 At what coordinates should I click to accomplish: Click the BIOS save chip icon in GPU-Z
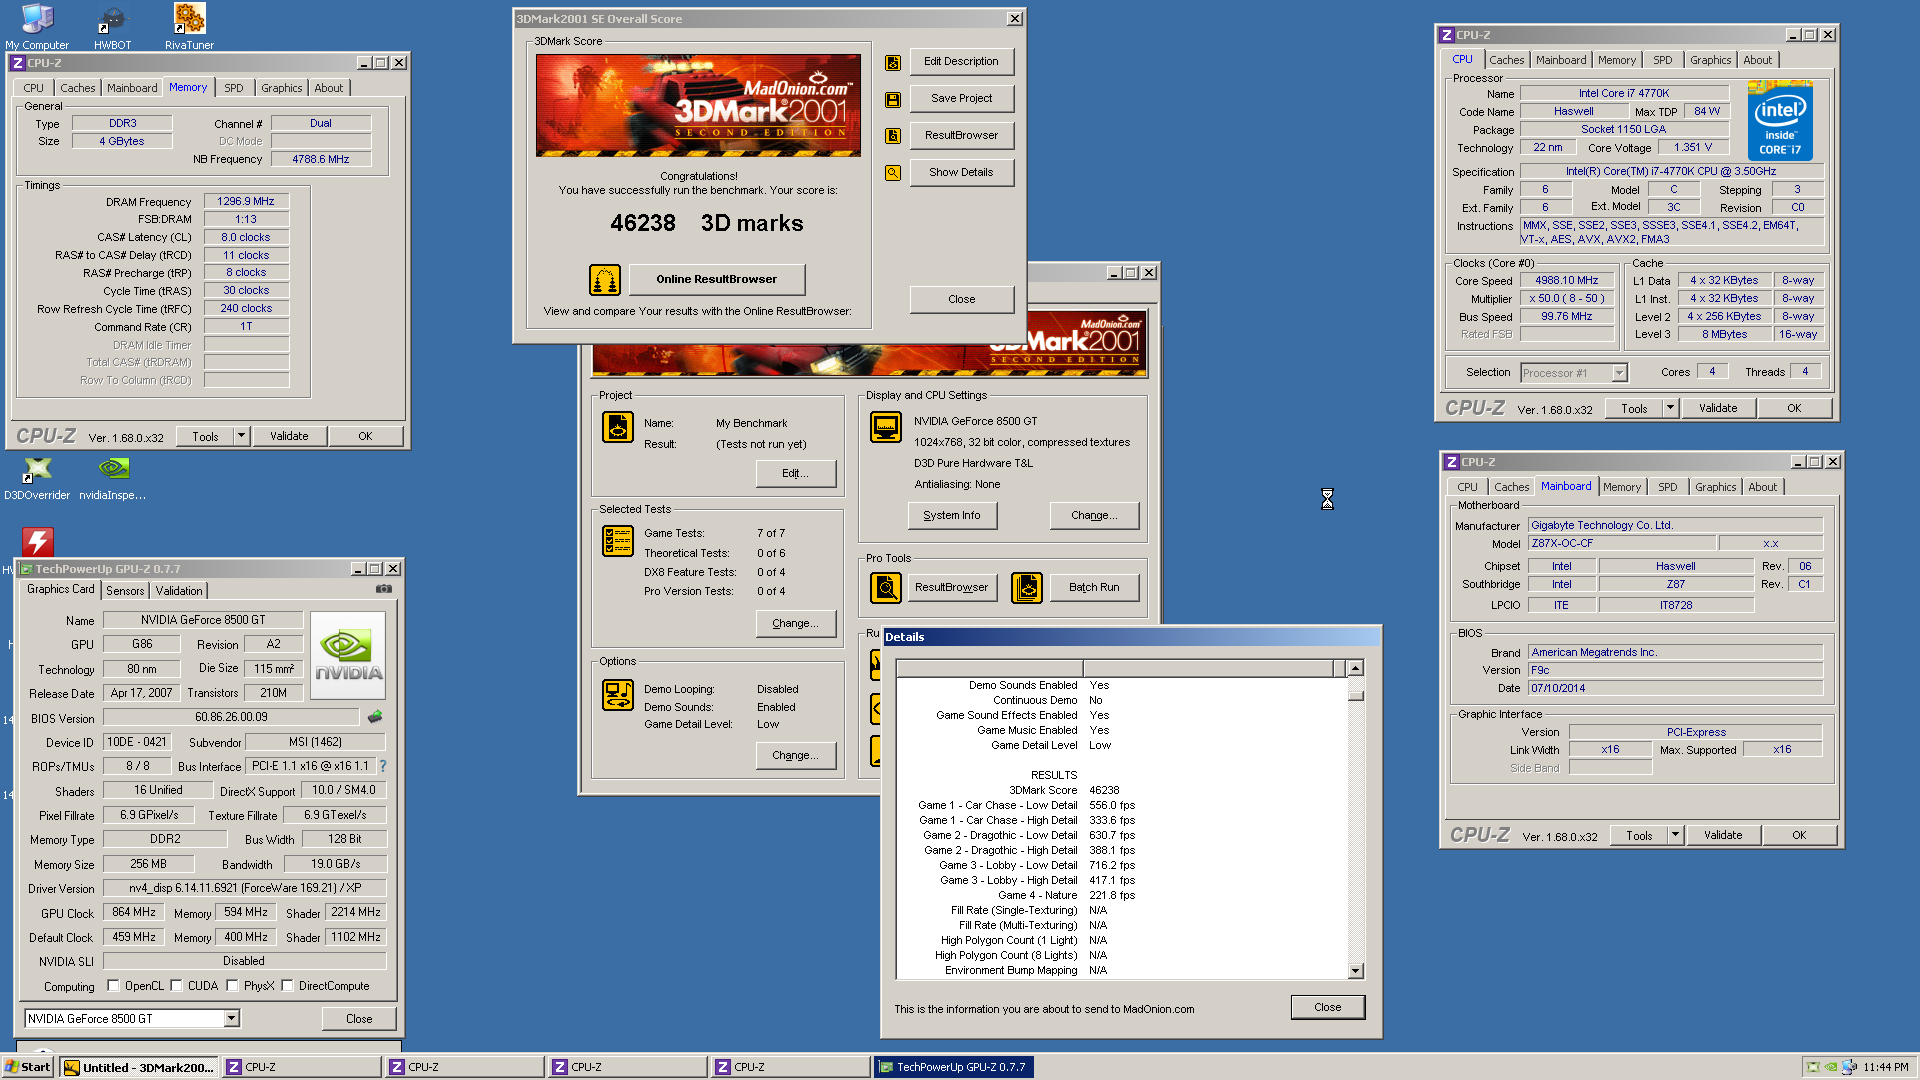click(x=375, y=717)
